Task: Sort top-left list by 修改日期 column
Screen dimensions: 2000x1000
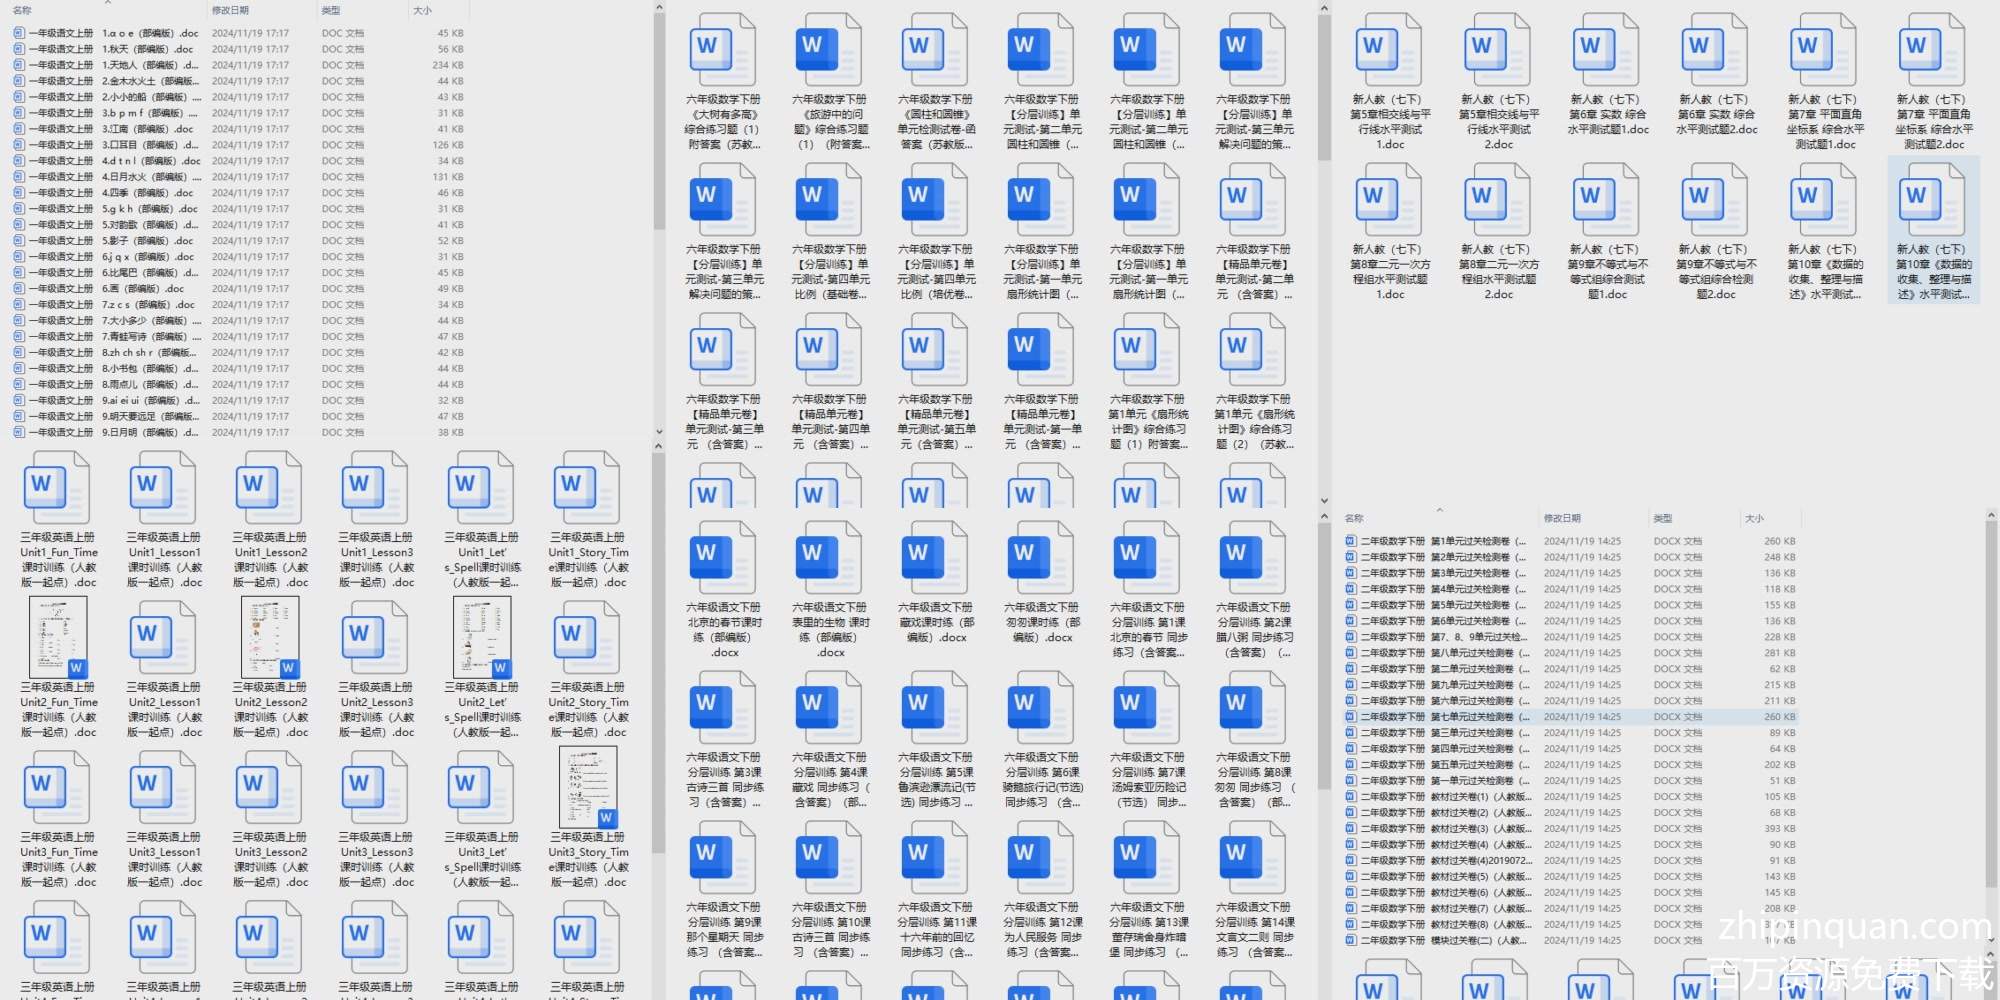Action: [230, 10]
